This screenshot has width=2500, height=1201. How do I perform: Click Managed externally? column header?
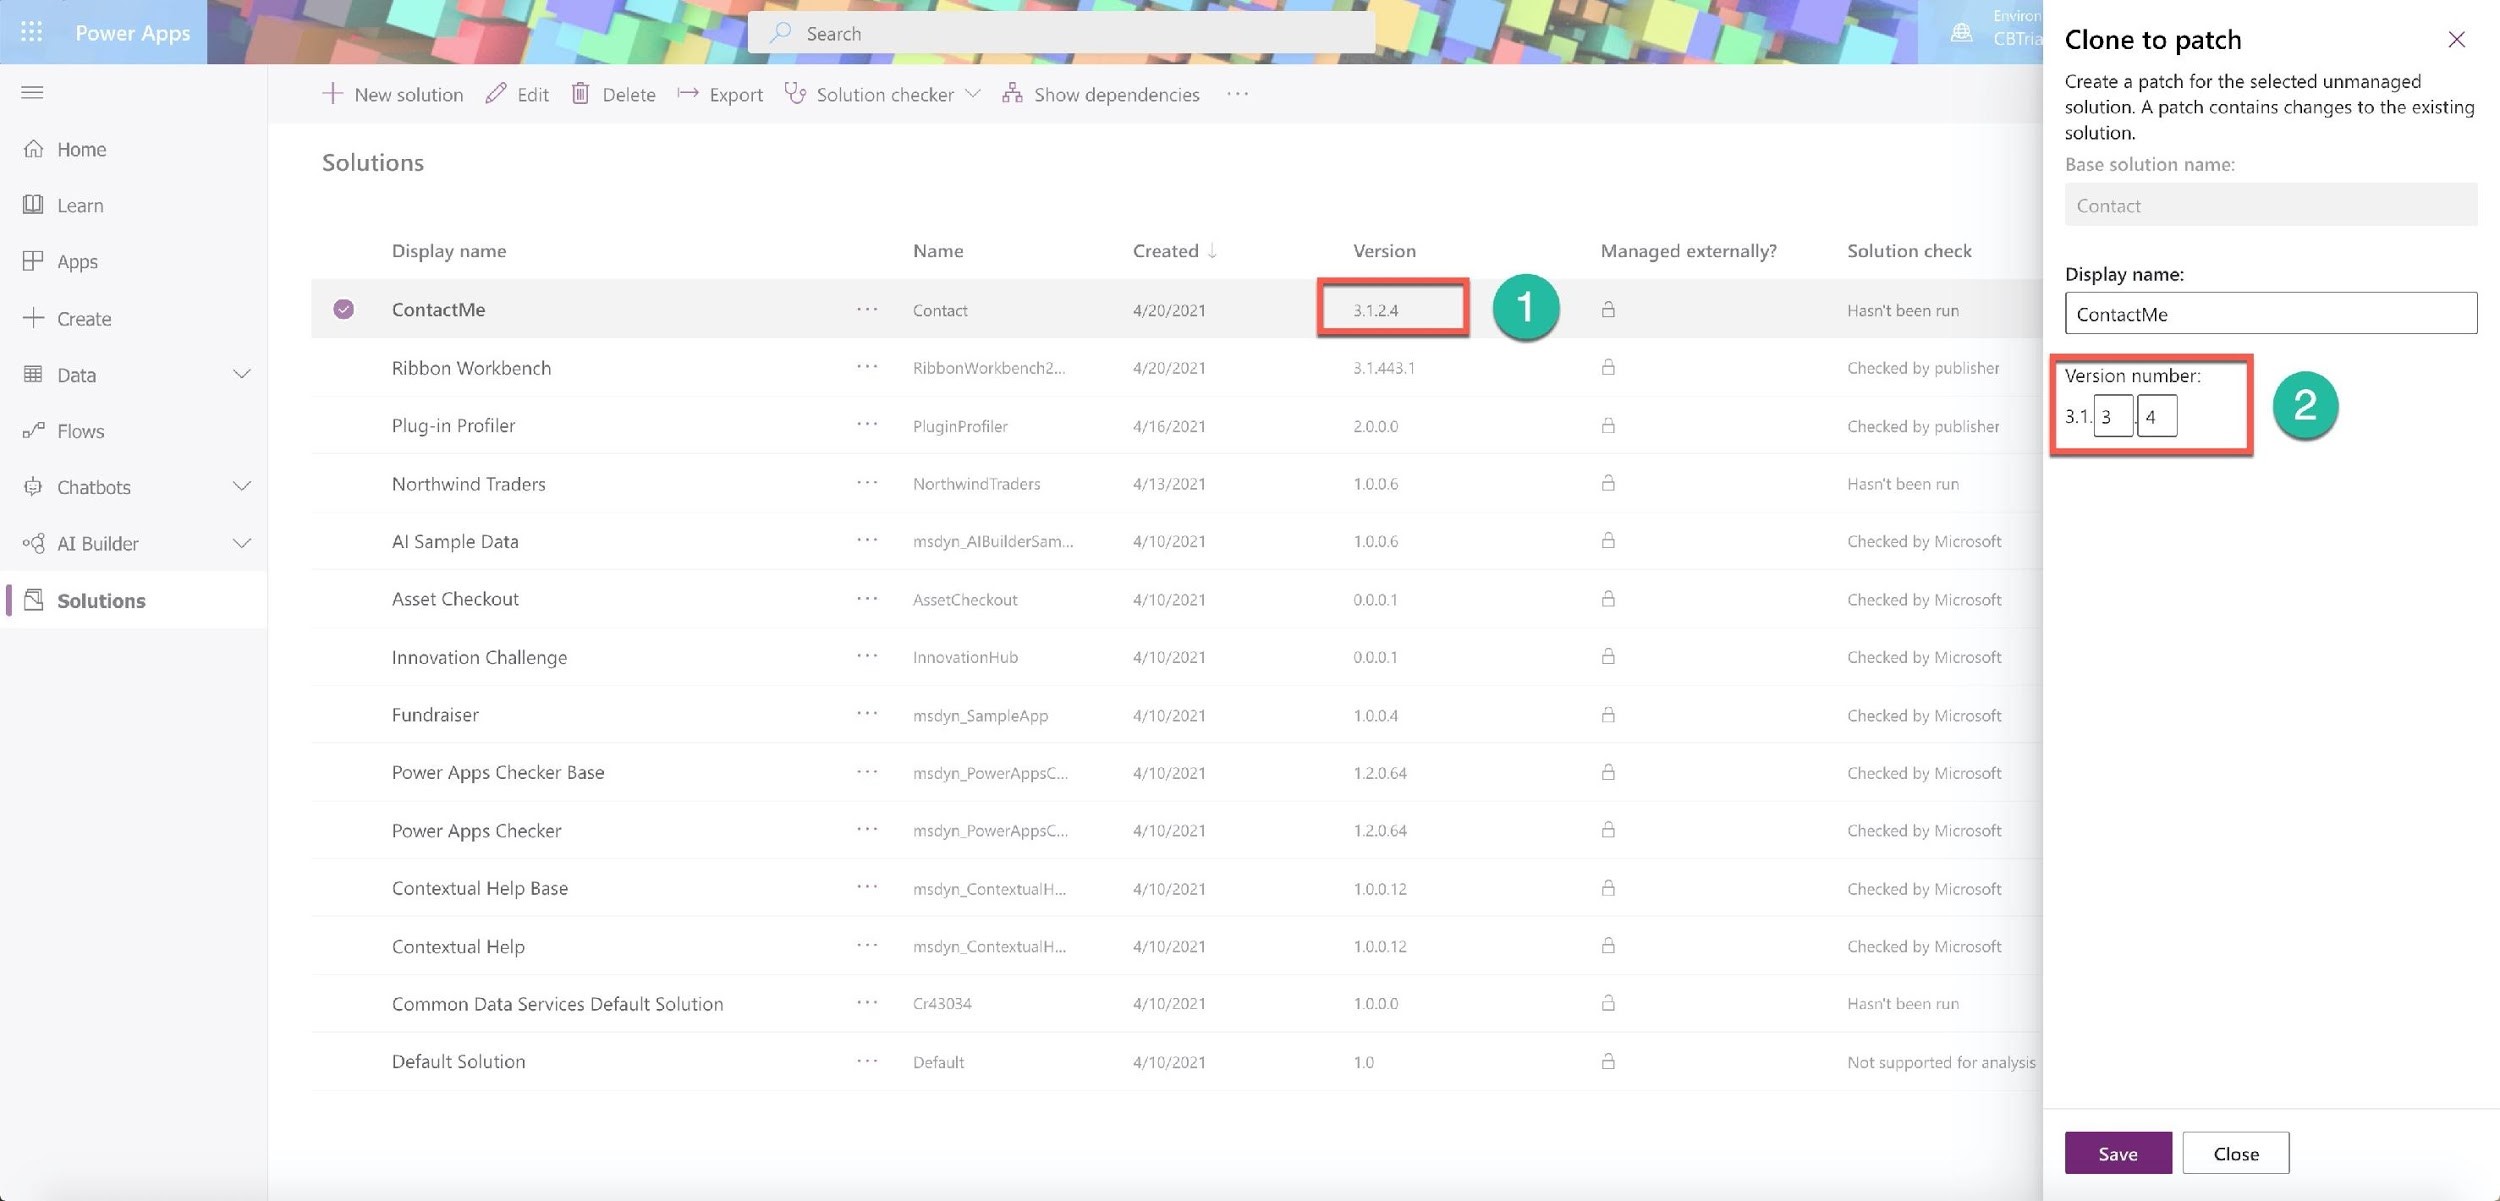coord(1688,251)
